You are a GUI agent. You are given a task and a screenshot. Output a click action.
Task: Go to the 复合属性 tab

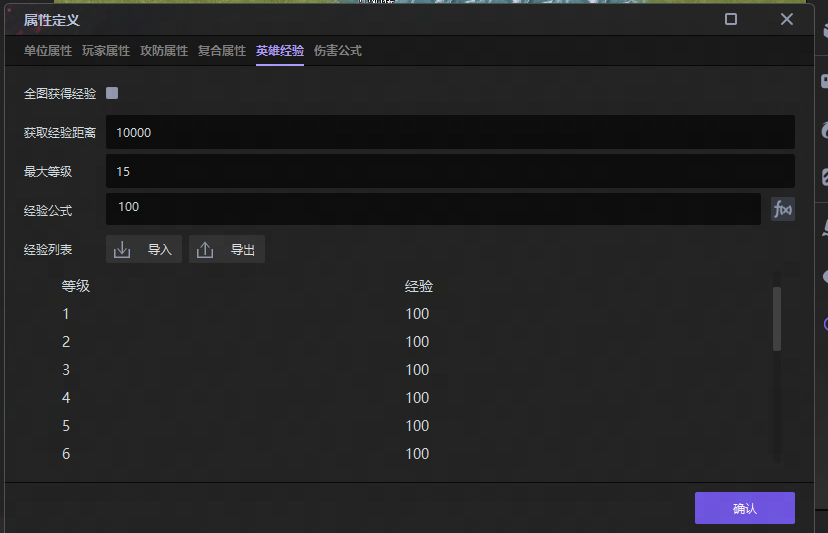pyautogui.click(x=222, y=51)
